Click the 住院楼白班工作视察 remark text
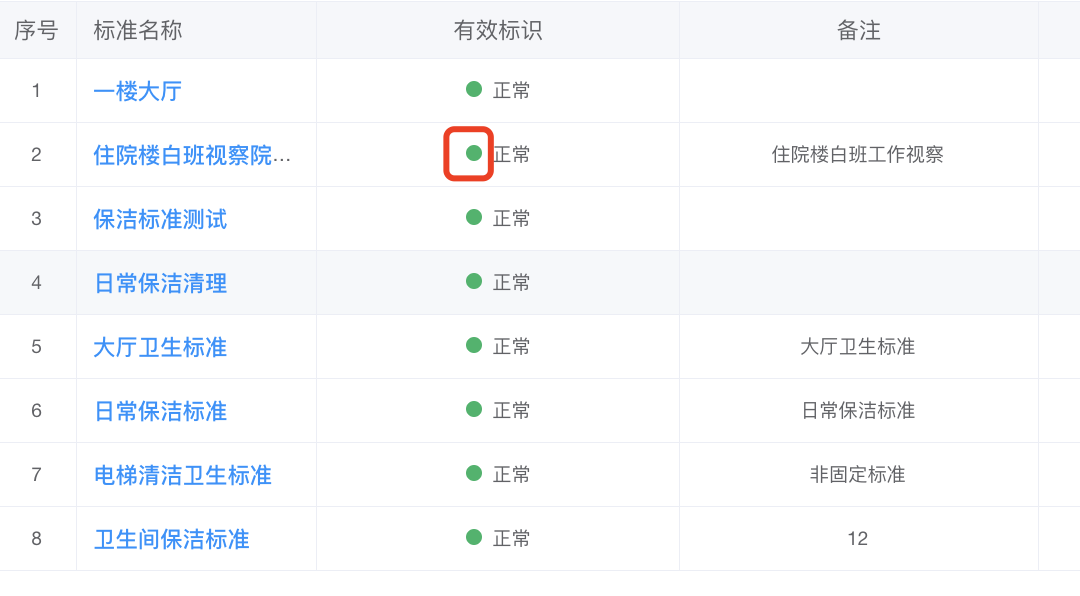The width and height of the screenshot is (1080, 596). [857, 154]
